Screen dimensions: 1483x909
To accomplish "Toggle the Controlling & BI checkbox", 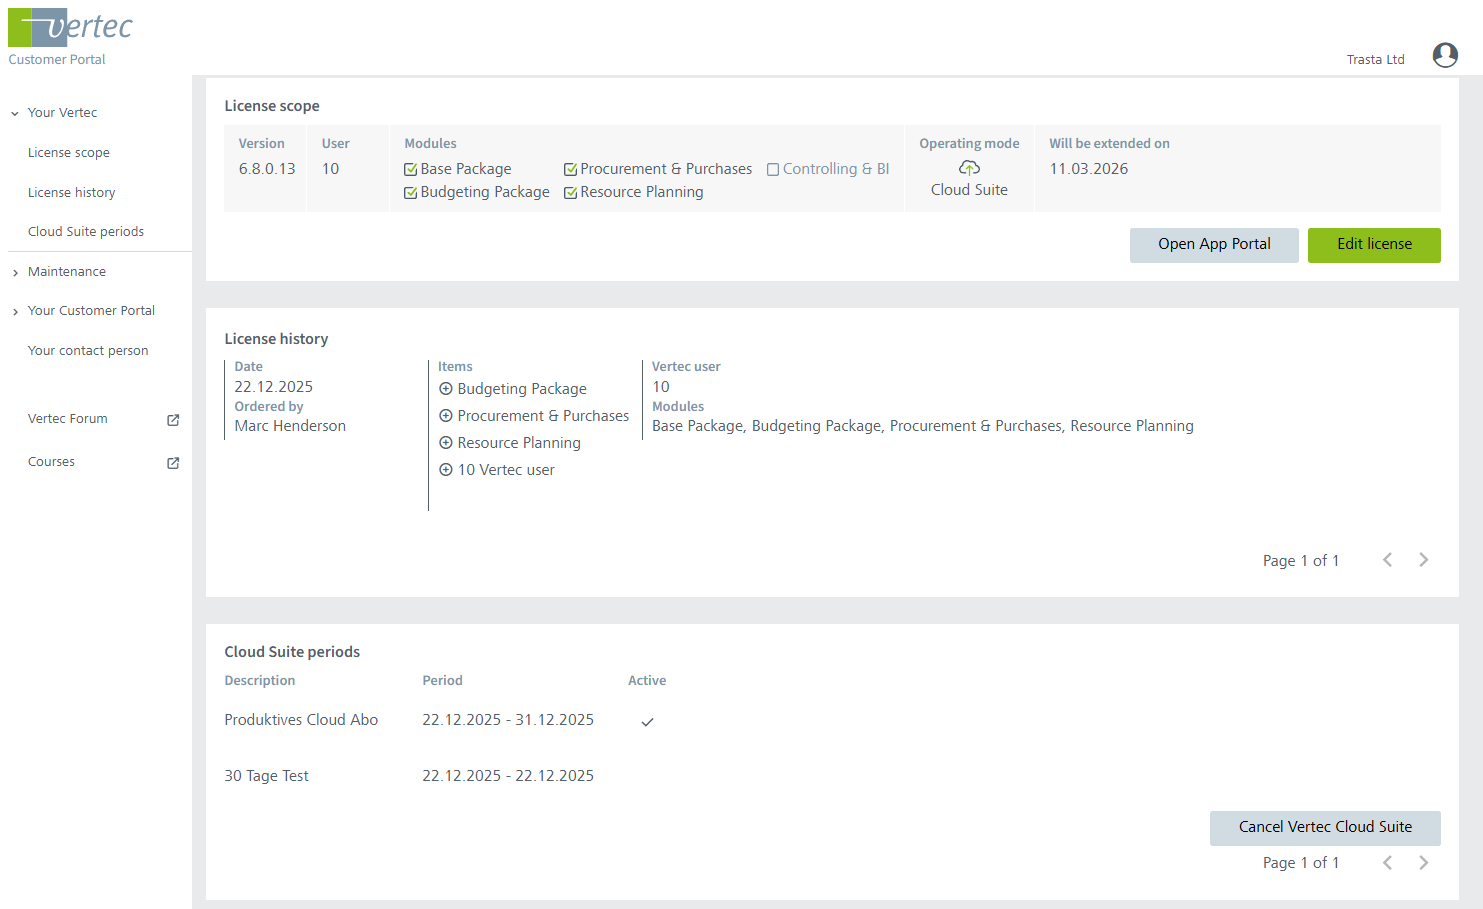I will (773, 170).
